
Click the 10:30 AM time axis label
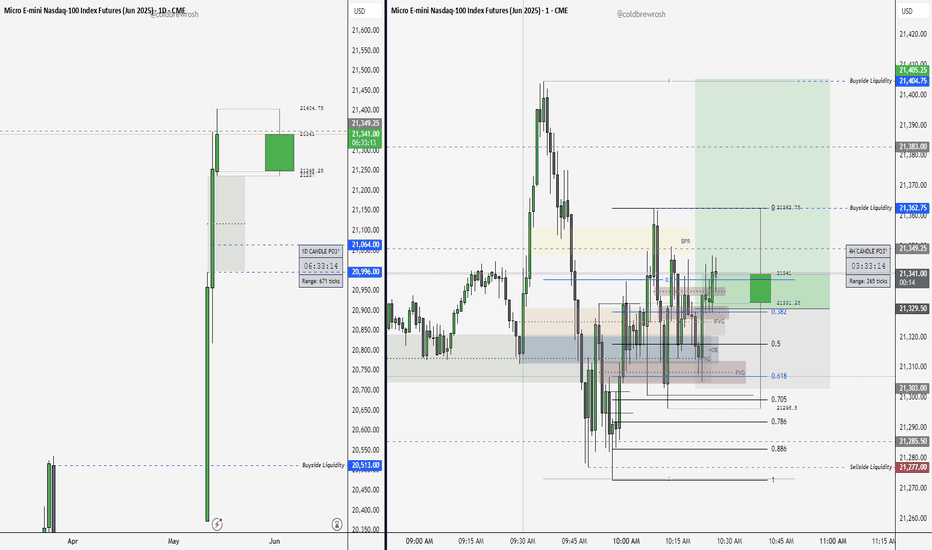click(x=729, y=541)
